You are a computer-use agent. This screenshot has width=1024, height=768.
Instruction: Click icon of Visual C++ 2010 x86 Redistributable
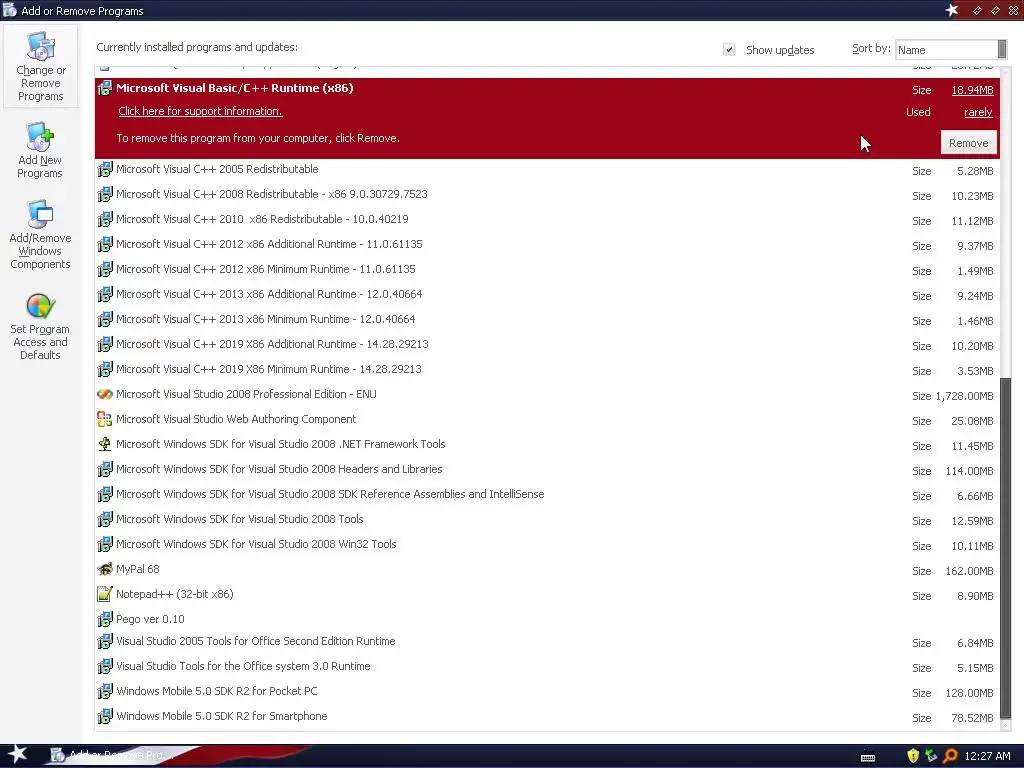104,219
